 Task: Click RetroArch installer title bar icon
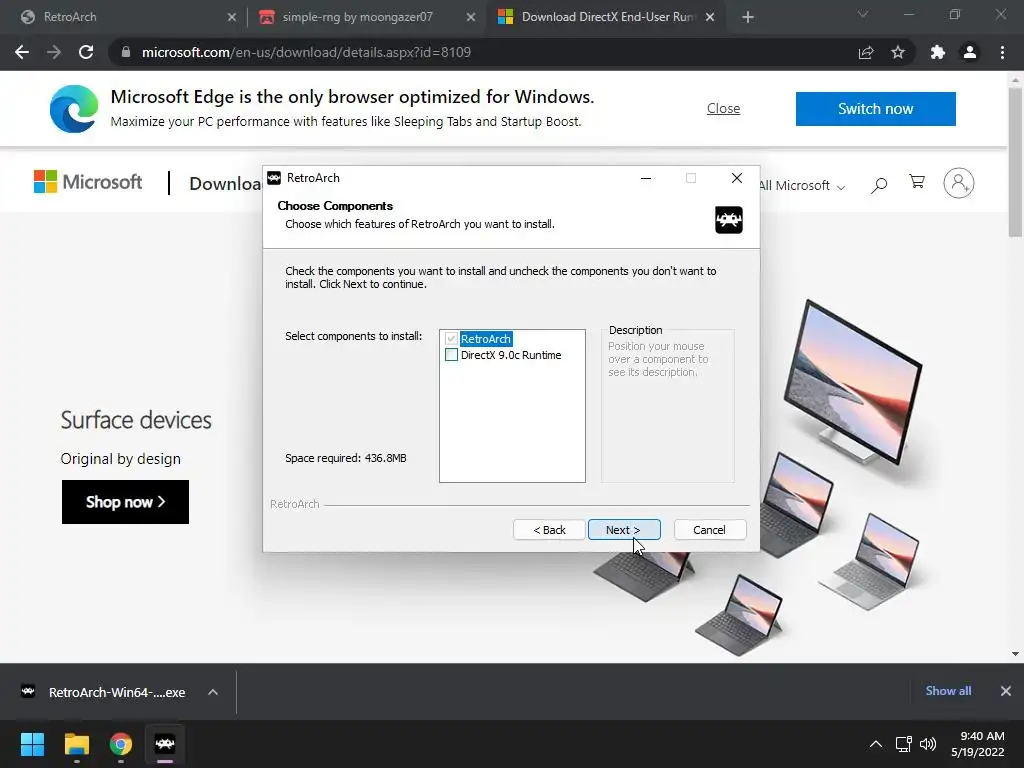(274, 178)
